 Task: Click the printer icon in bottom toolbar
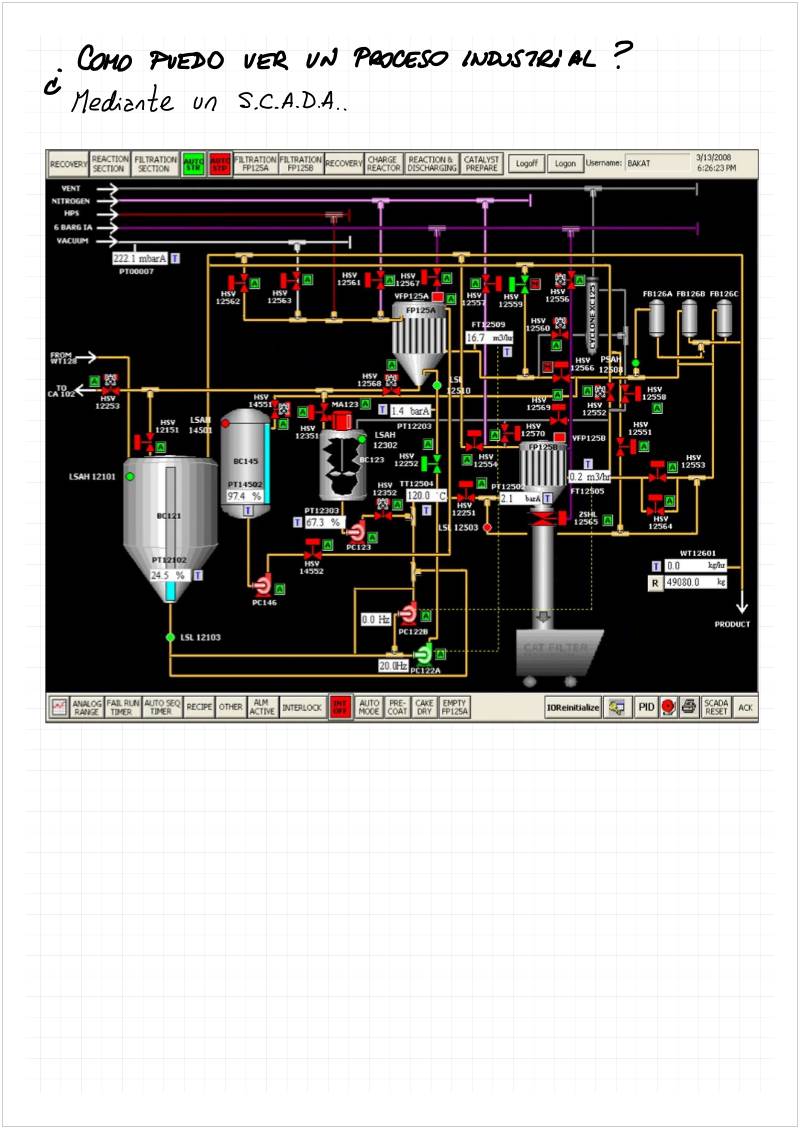pyautogui.click(x=689, y=707)
